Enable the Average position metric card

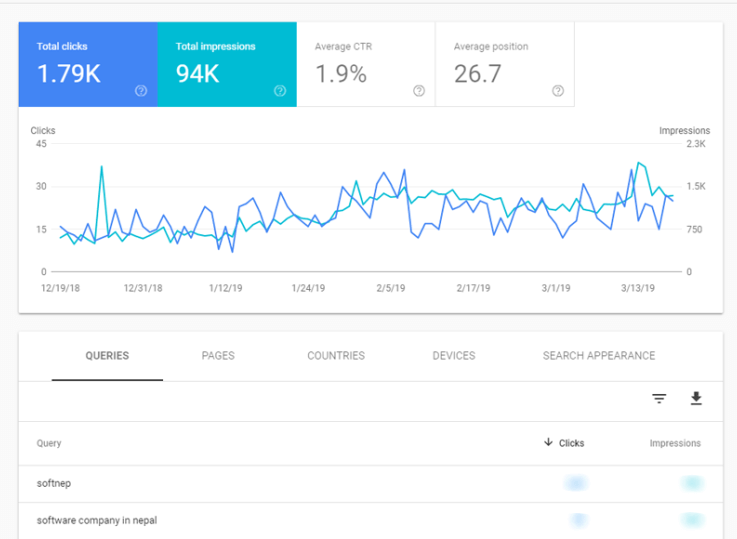tap(504, 64)
